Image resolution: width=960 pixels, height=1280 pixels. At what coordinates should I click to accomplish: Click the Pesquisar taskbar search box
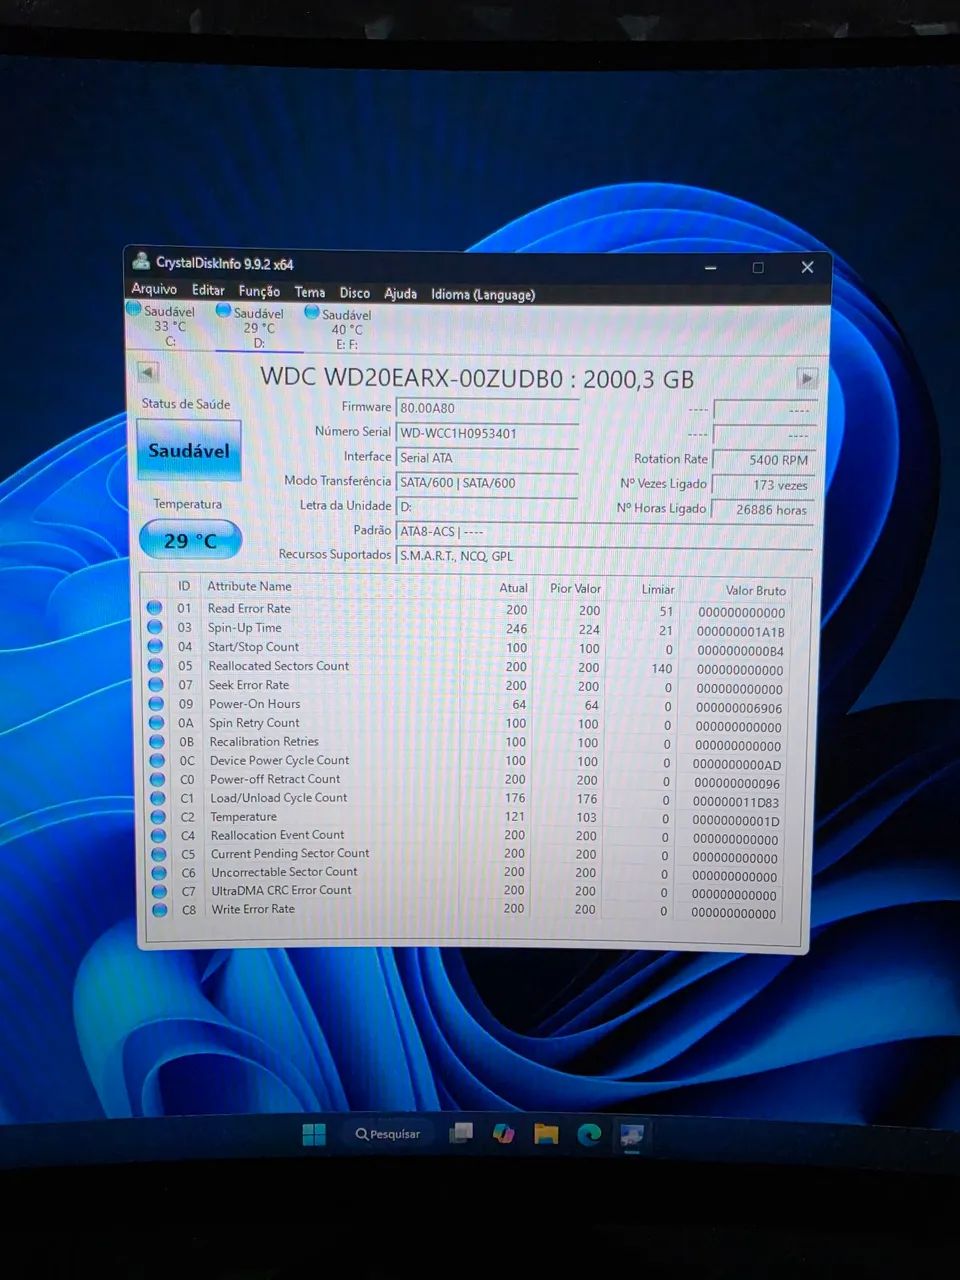[388, 1134]
